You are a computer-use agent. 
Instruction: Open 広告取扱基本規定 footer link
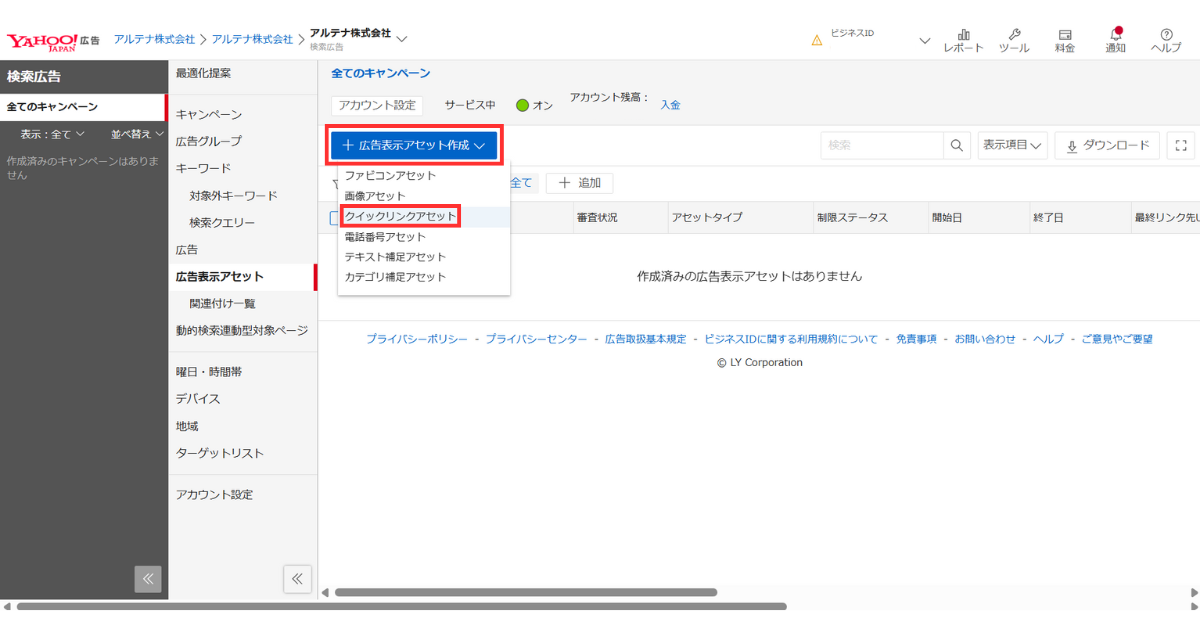[x=646, y=339]
